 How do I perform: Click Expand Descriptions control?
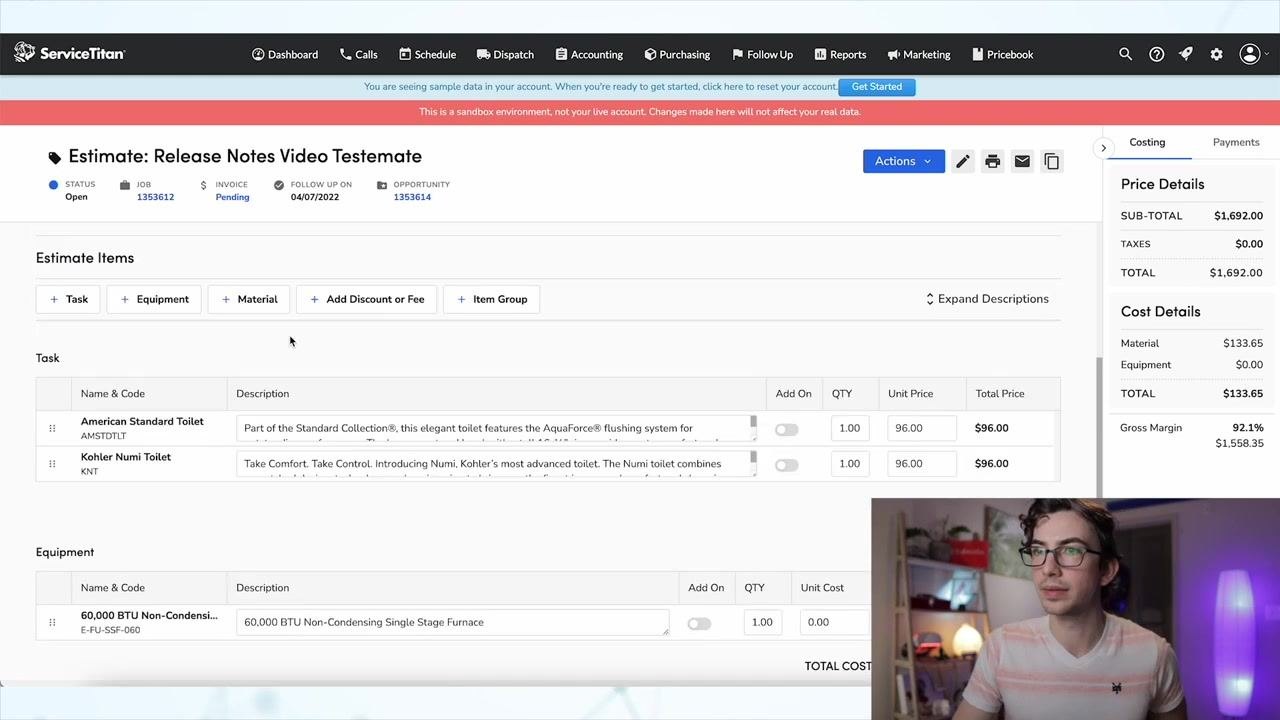point(987,299)
